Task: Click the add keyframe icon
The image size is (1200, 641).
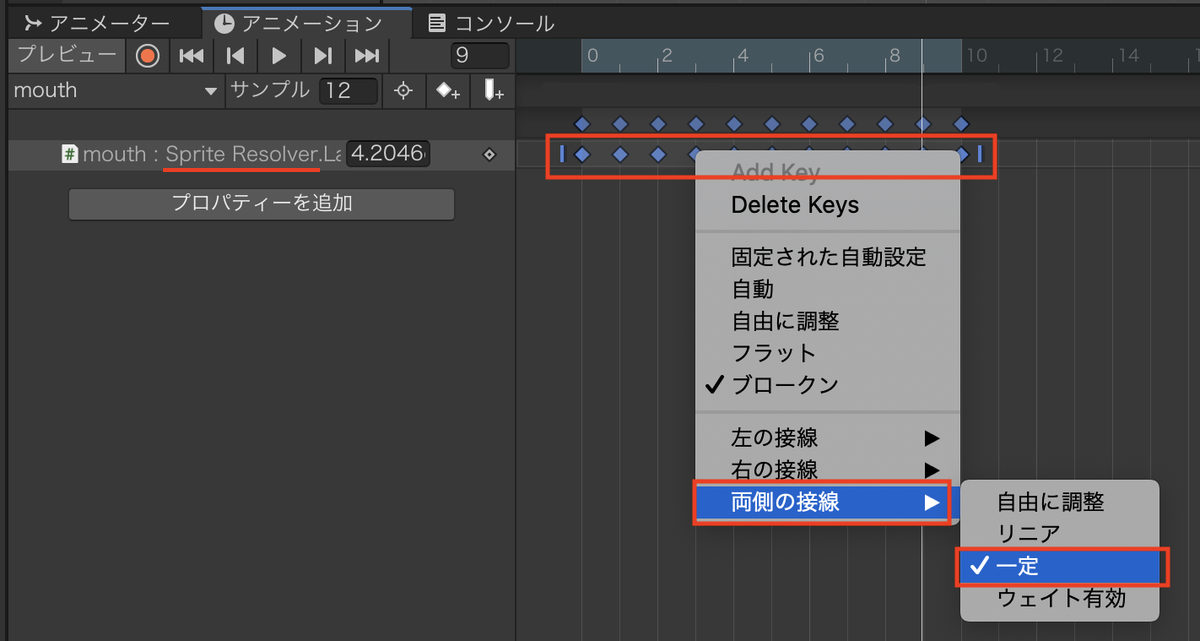Action: point(447,91)
